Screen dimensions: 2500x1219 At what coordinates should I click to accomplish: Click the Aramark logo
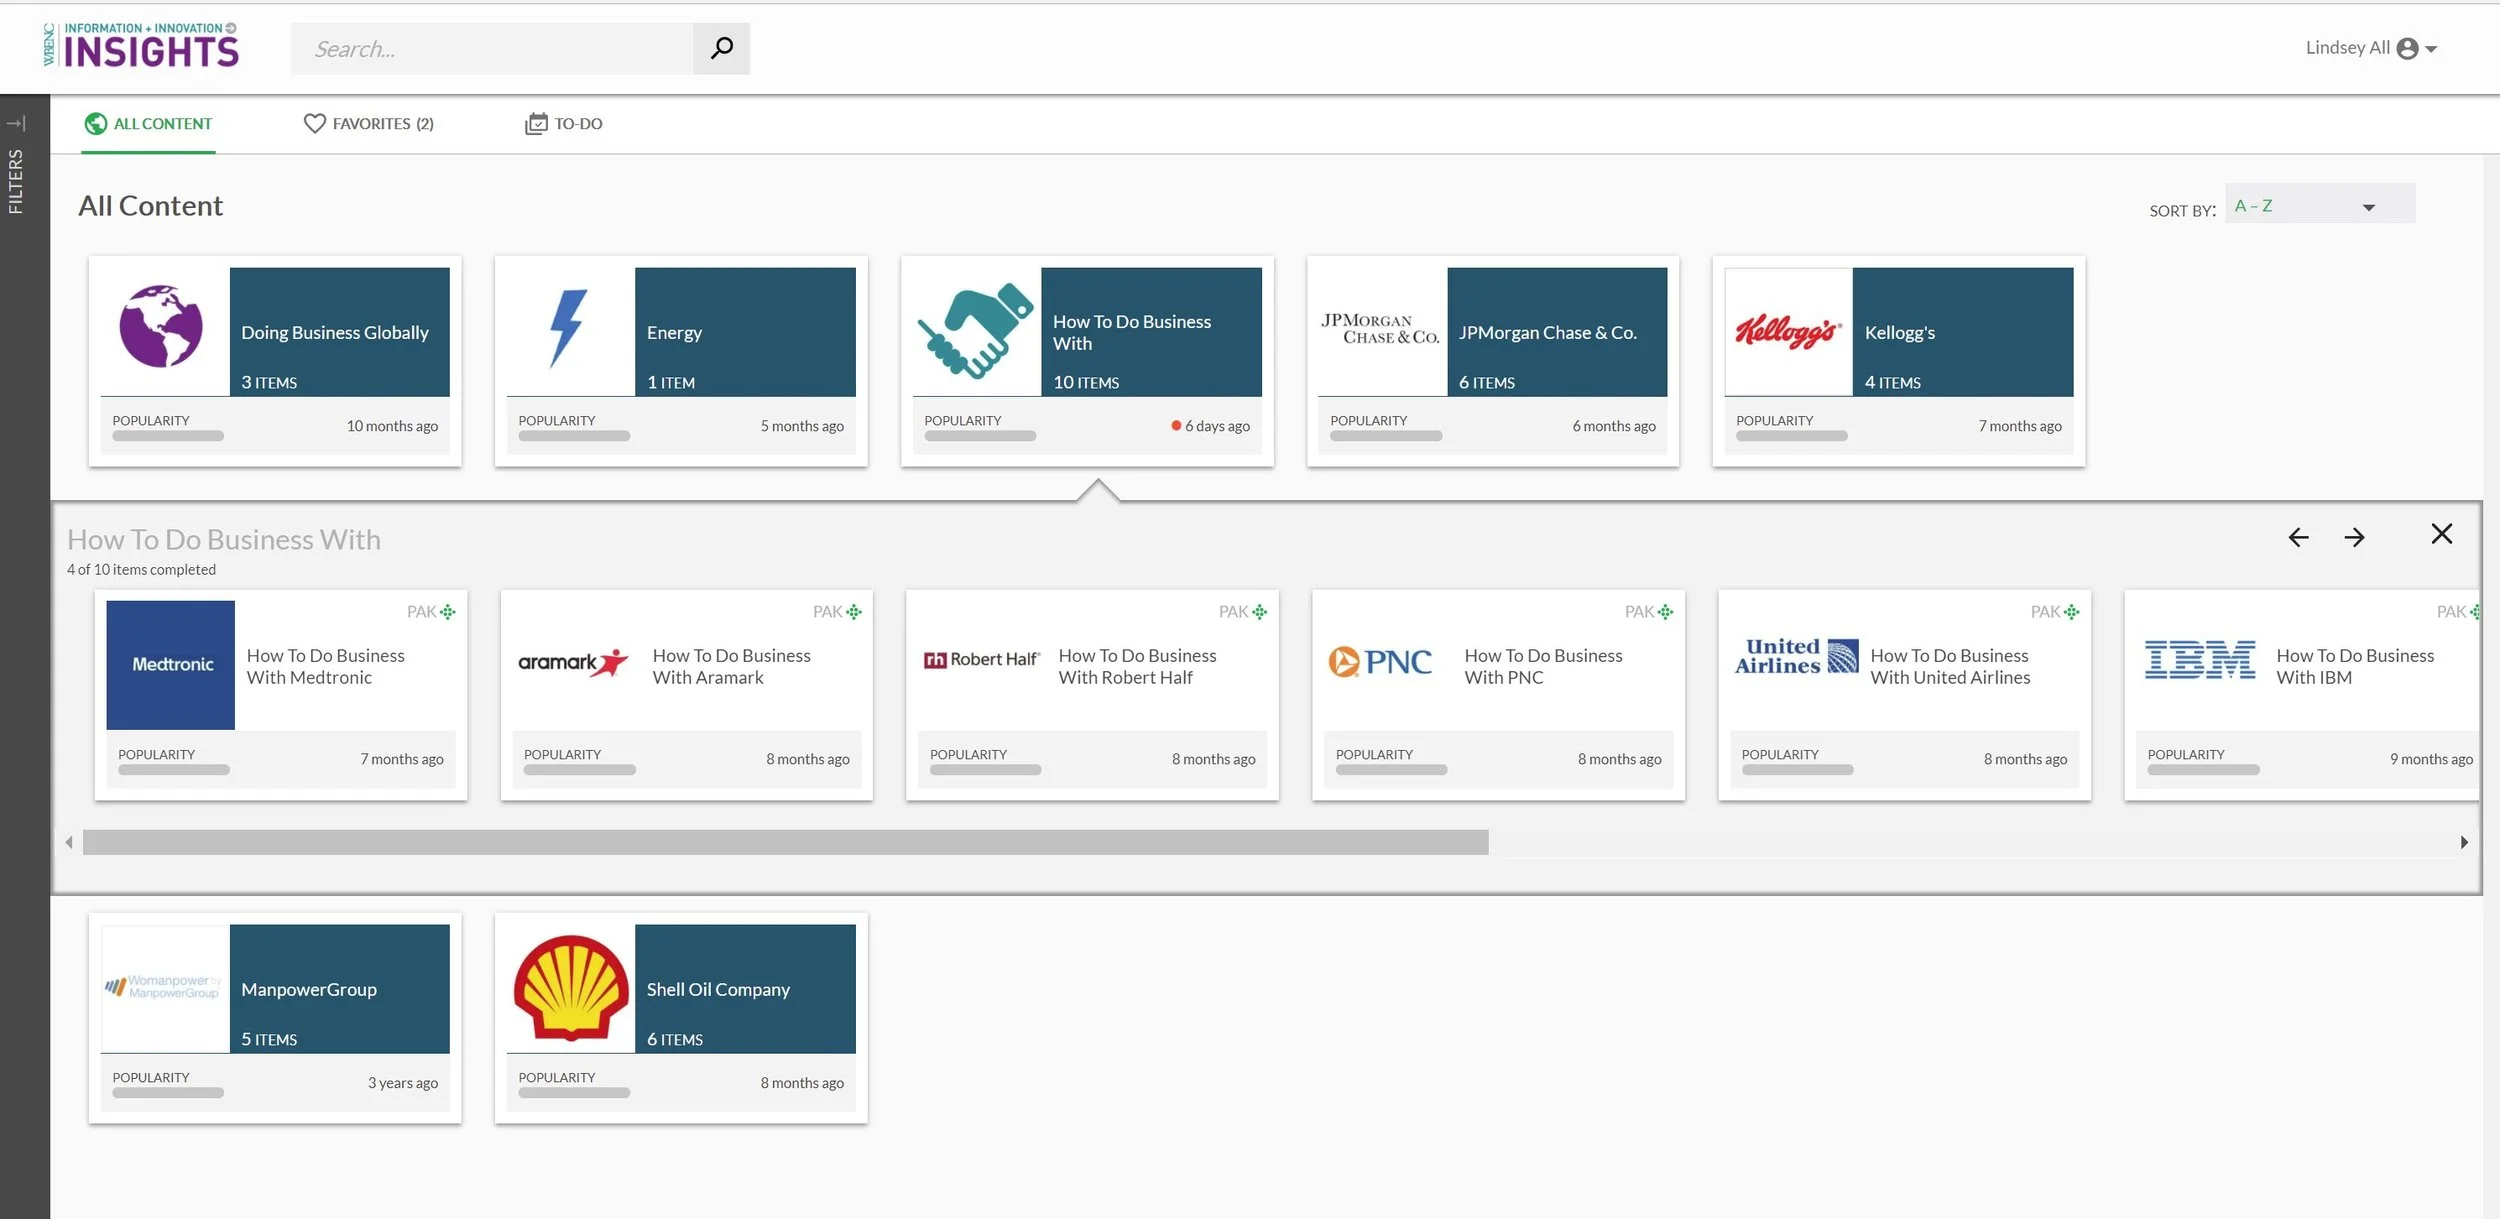point(574,662)
